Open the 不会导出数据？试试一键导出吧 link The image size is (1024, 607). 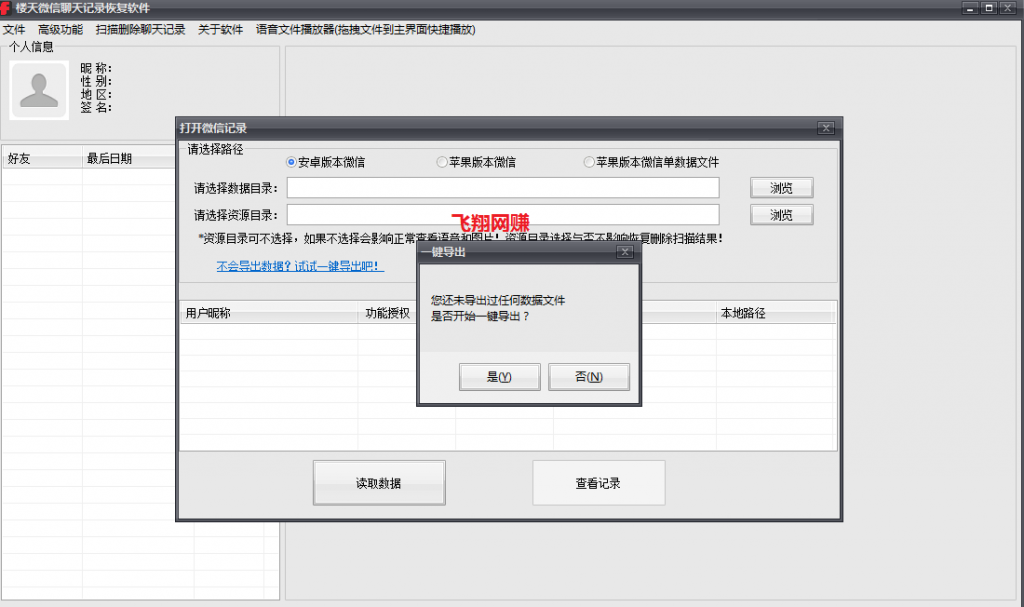click(x=300, y=267)
